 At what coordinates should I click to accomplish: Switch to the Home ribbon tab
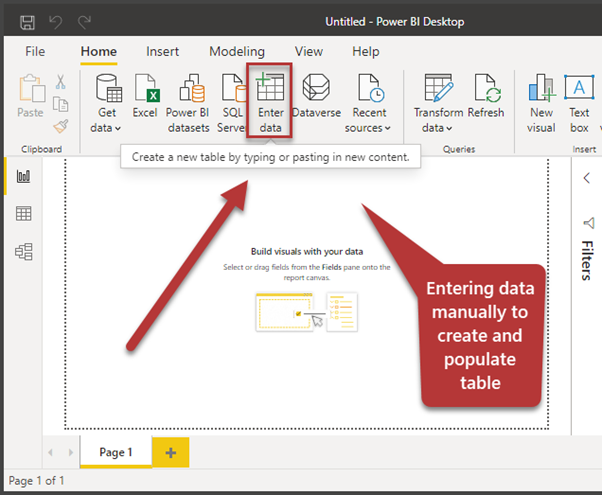(99, 51)
